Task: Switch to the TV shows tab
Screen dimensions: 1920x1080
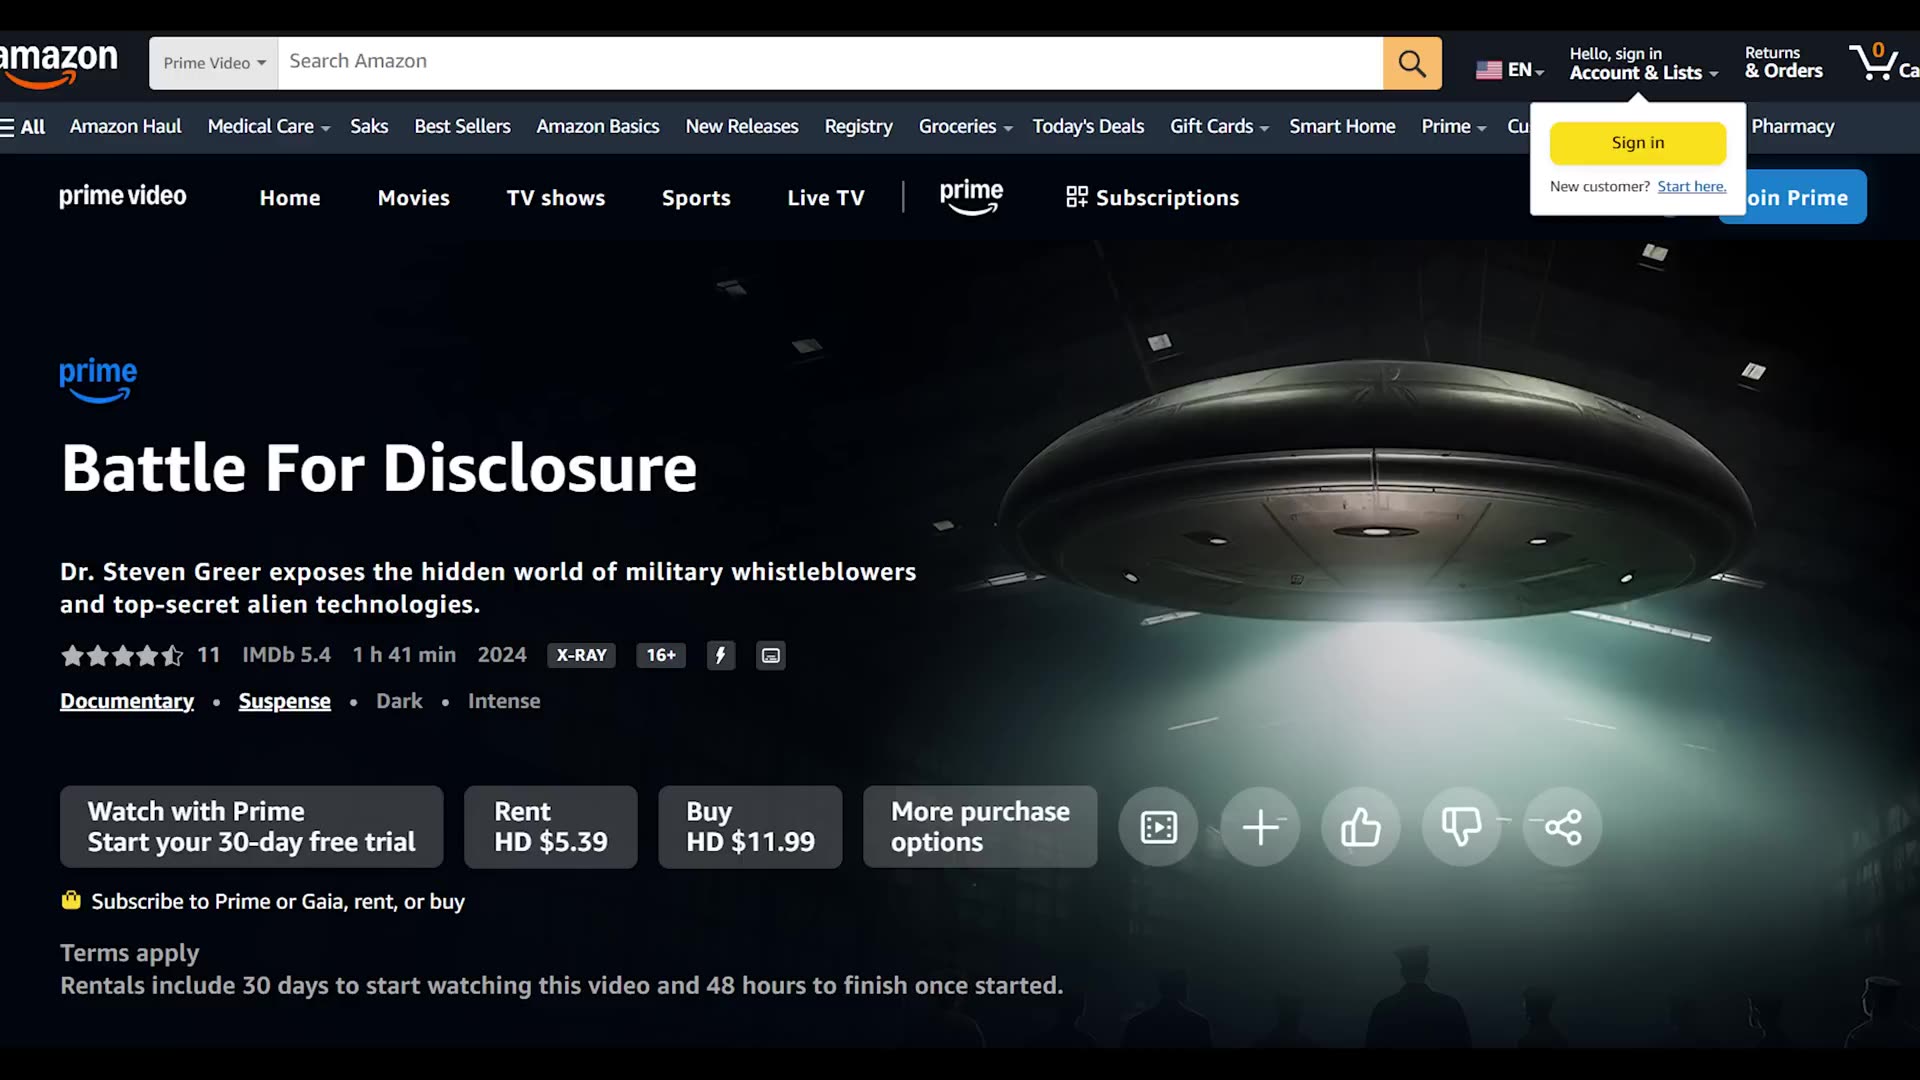Action: pyautogui.click(x=556, y=197)
